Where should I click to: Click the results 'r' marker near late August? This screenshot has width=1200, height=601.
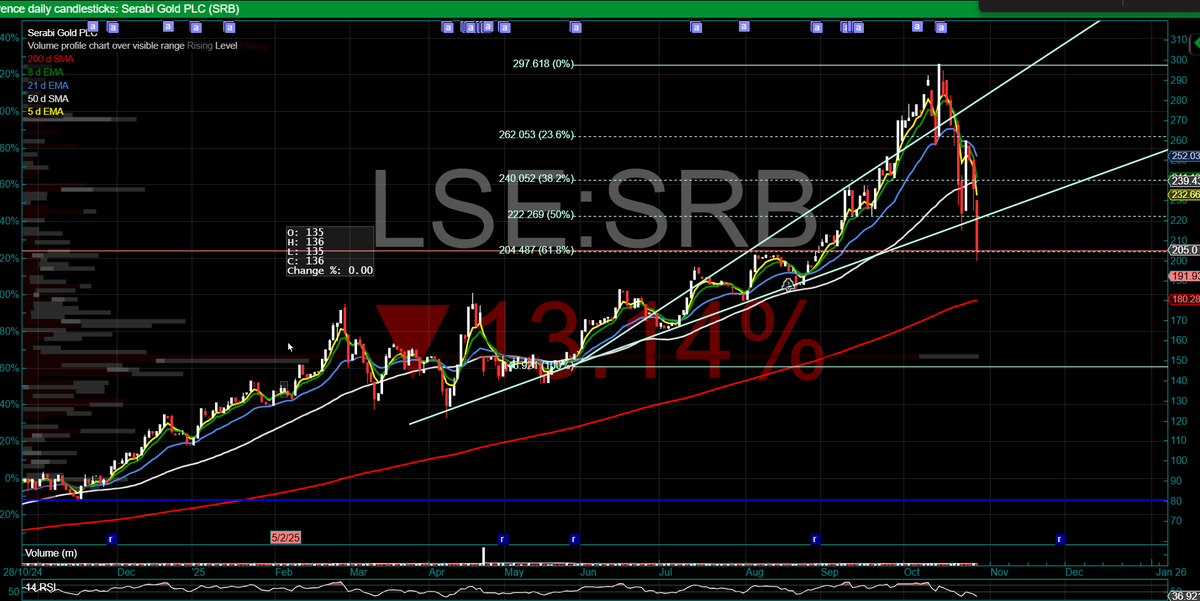[x=816, y=539]
